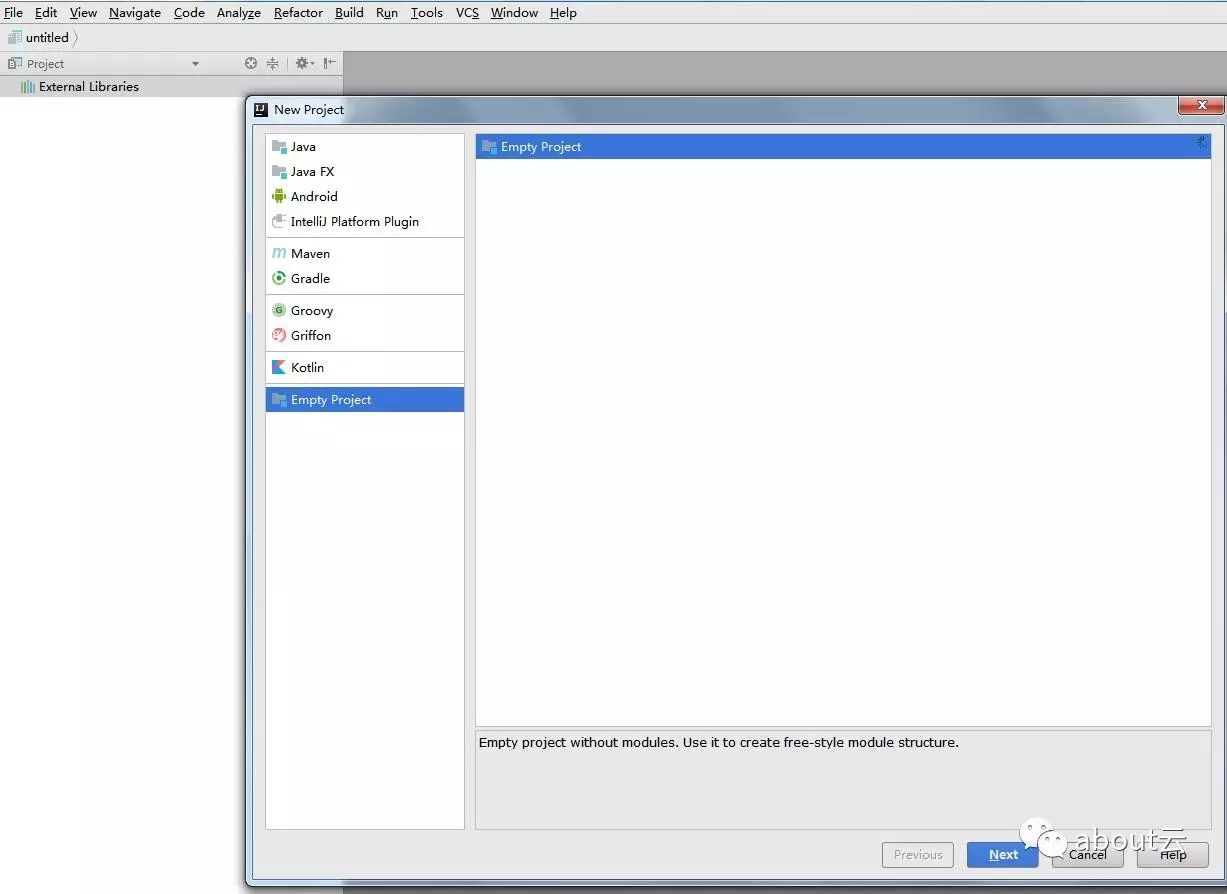Image resolution: width=1227 pixels, height=894 pixels.
Task: Click the 'Maven' list label
Action: pyautogui.click(x=310, y=254)
